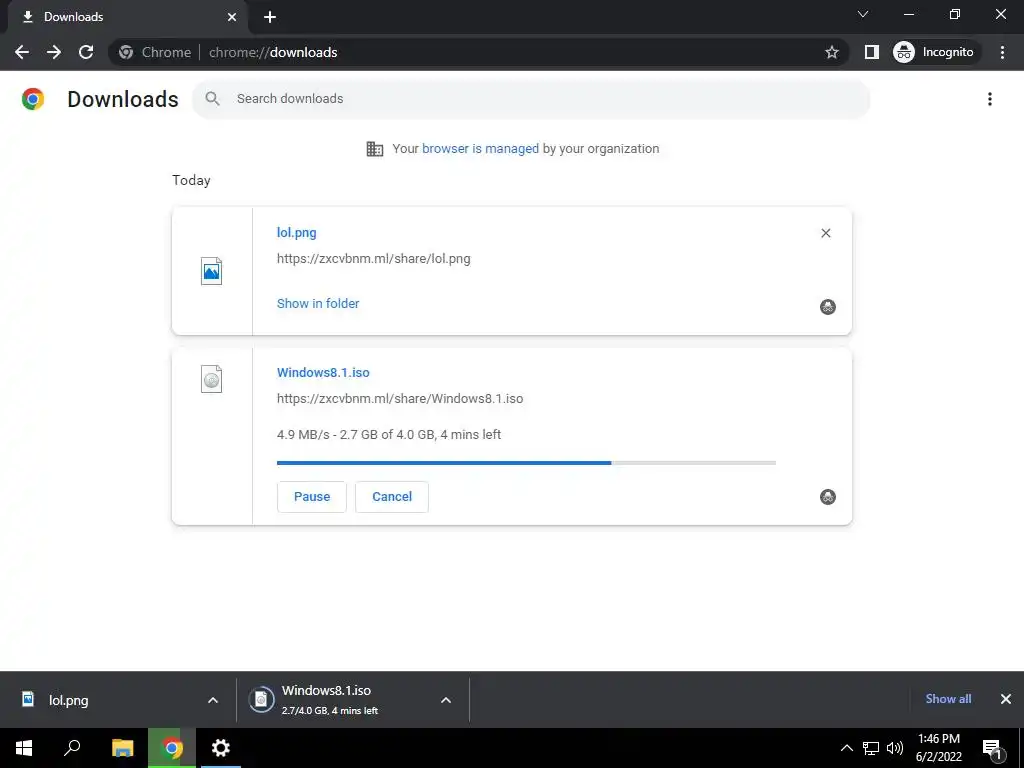Pause the Windows8.1.iso download

312,497
